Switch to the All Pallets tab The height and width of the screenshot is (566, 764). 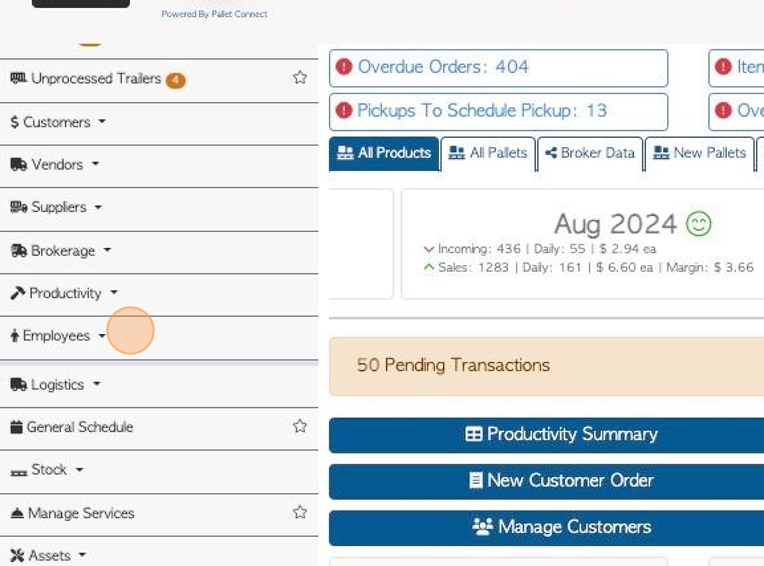[x=488, y=153]
